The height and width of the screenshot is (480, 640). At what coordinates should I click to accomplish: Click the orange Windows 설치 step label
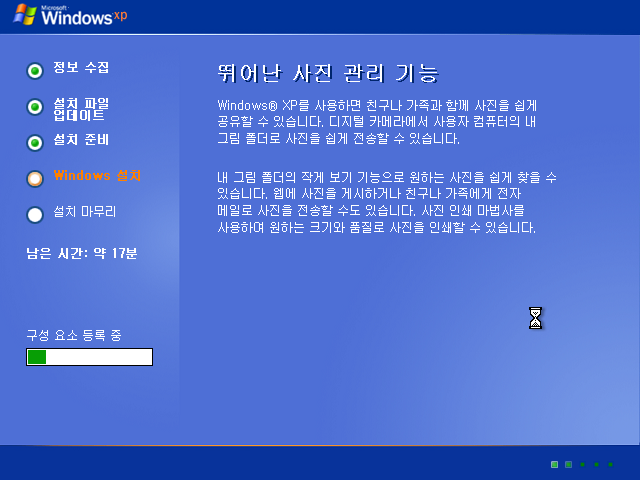[97, 176]
